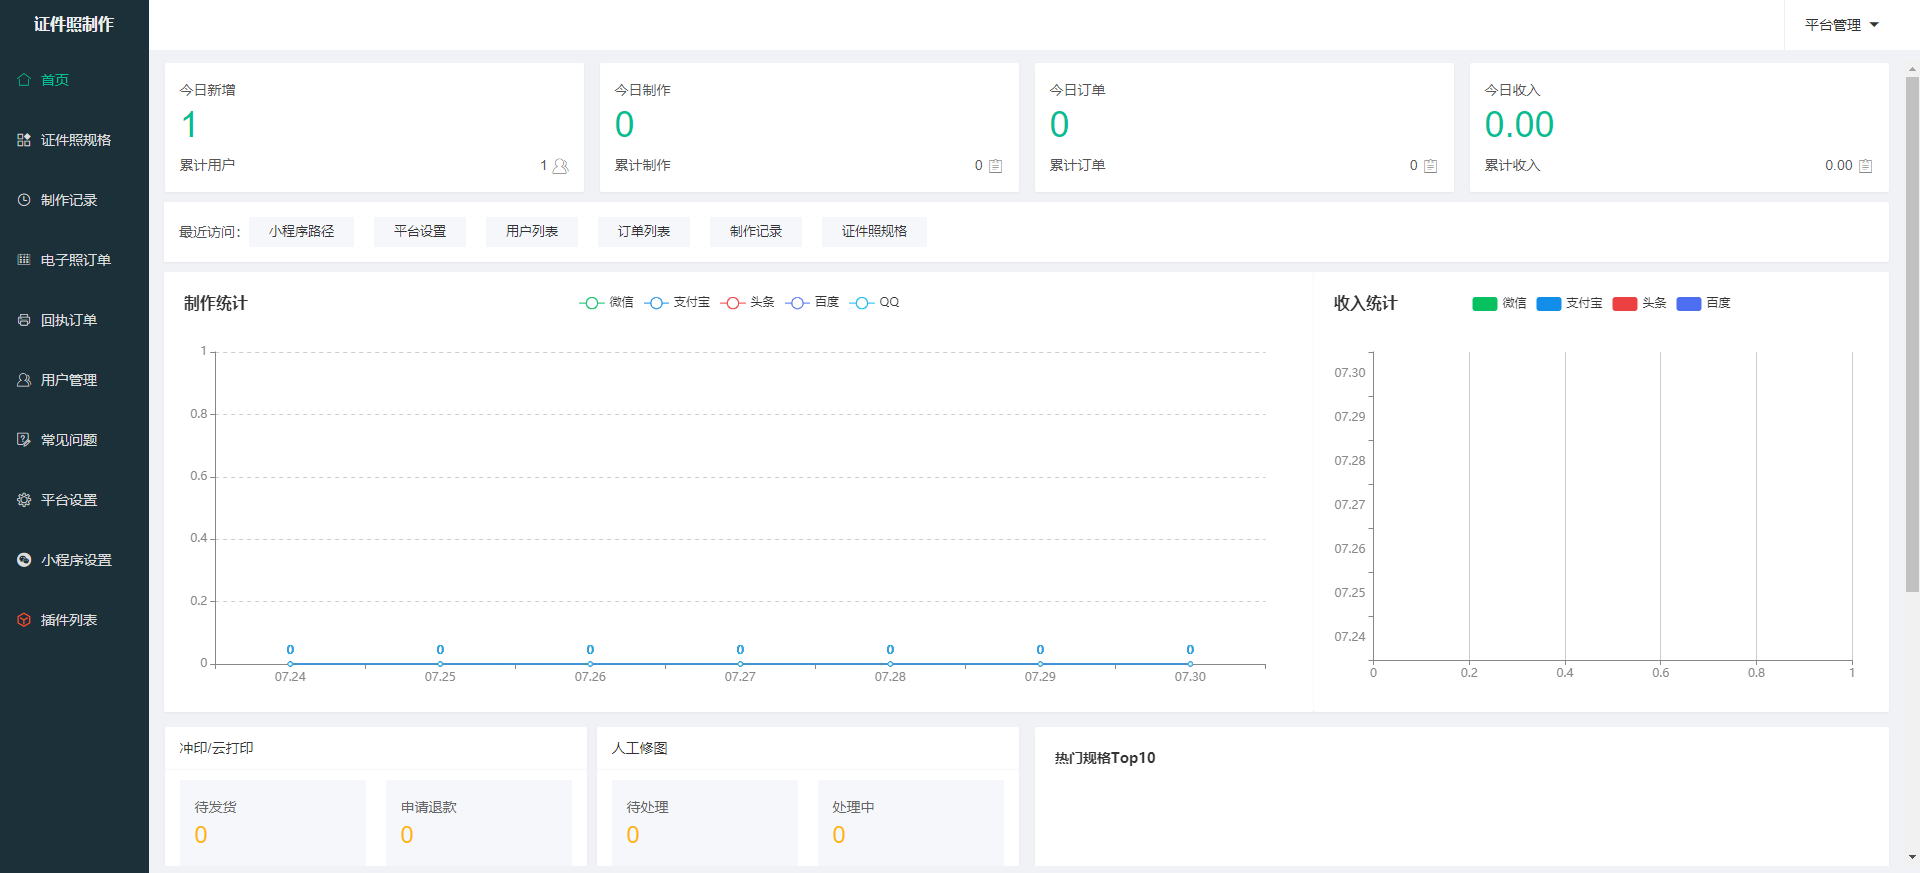The image size is (1920, 873).
Task: Click the 07.27 data point in 制作统计
Action: (x=740, y=664)
